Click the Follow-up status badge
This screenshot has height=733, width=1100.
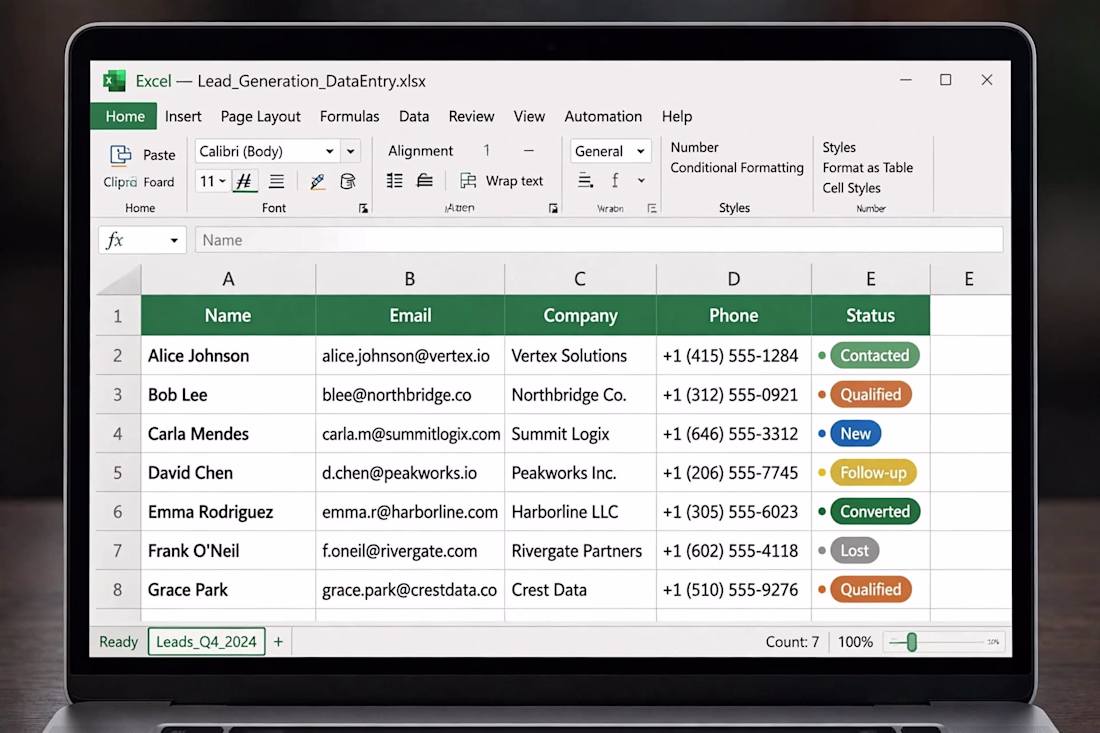point(873,473)
